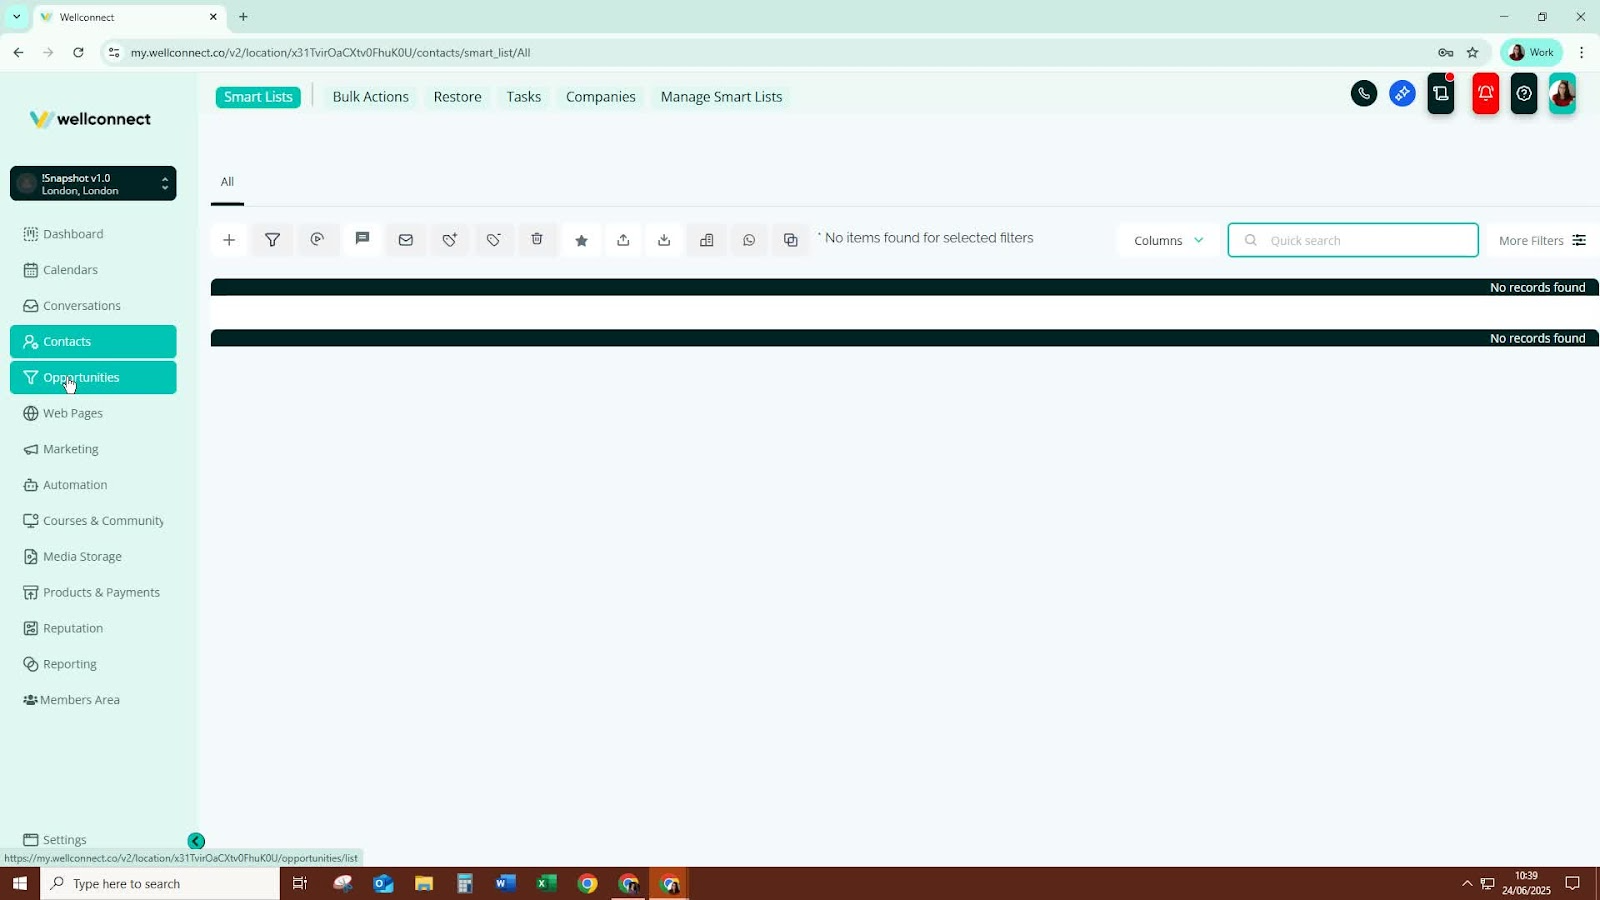Open Calendars in the sidebar
Screen dimensions: 1600x900
click(93, 270)
